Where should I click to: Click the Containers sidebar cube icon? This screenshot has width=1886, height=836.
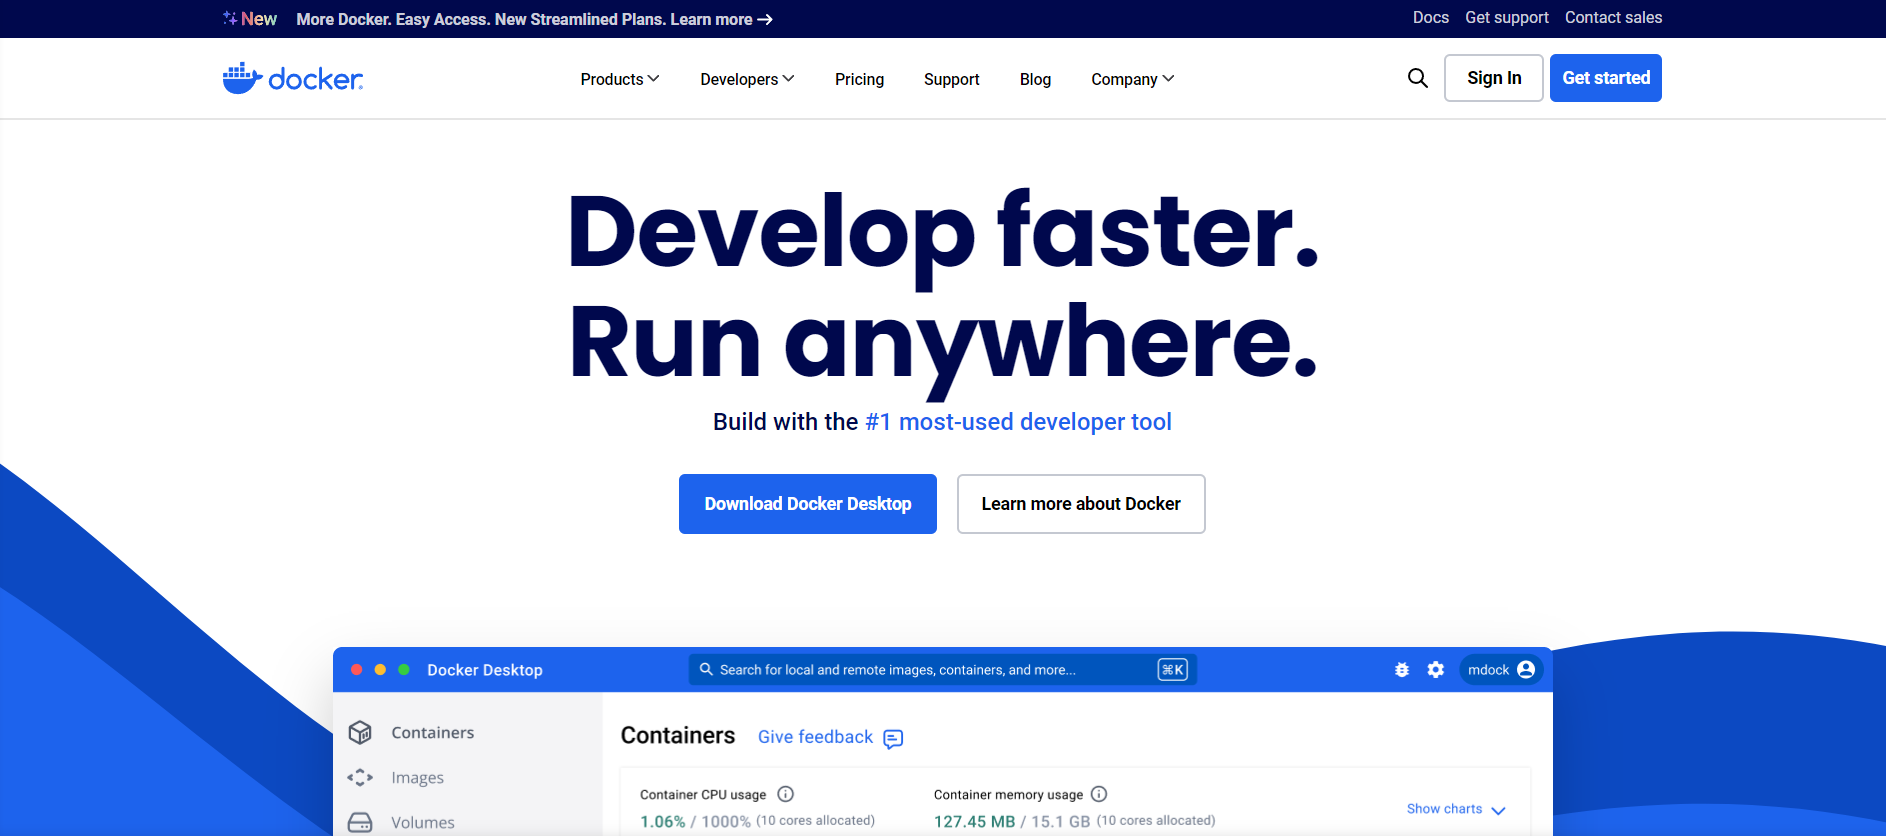(x=360, y=732)
